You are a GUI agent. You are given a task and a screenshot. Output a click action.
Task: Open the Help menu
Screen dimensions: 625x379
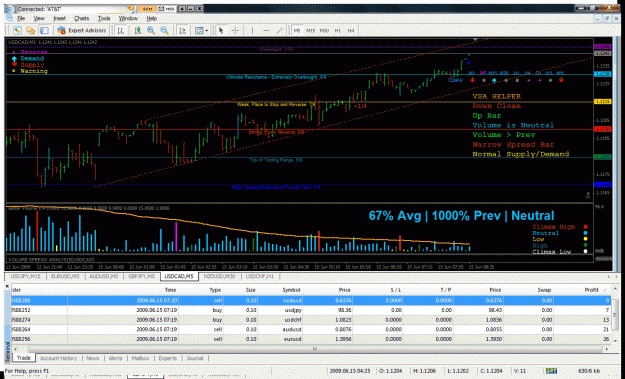point(151,18)
